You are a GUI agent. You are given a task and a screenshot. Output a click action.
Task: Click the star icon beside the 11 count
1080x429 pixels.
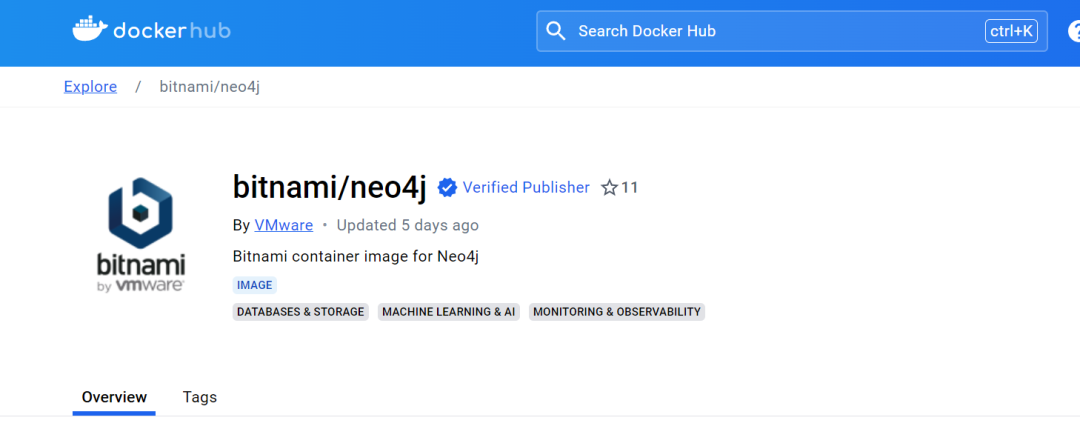[609, 187]
